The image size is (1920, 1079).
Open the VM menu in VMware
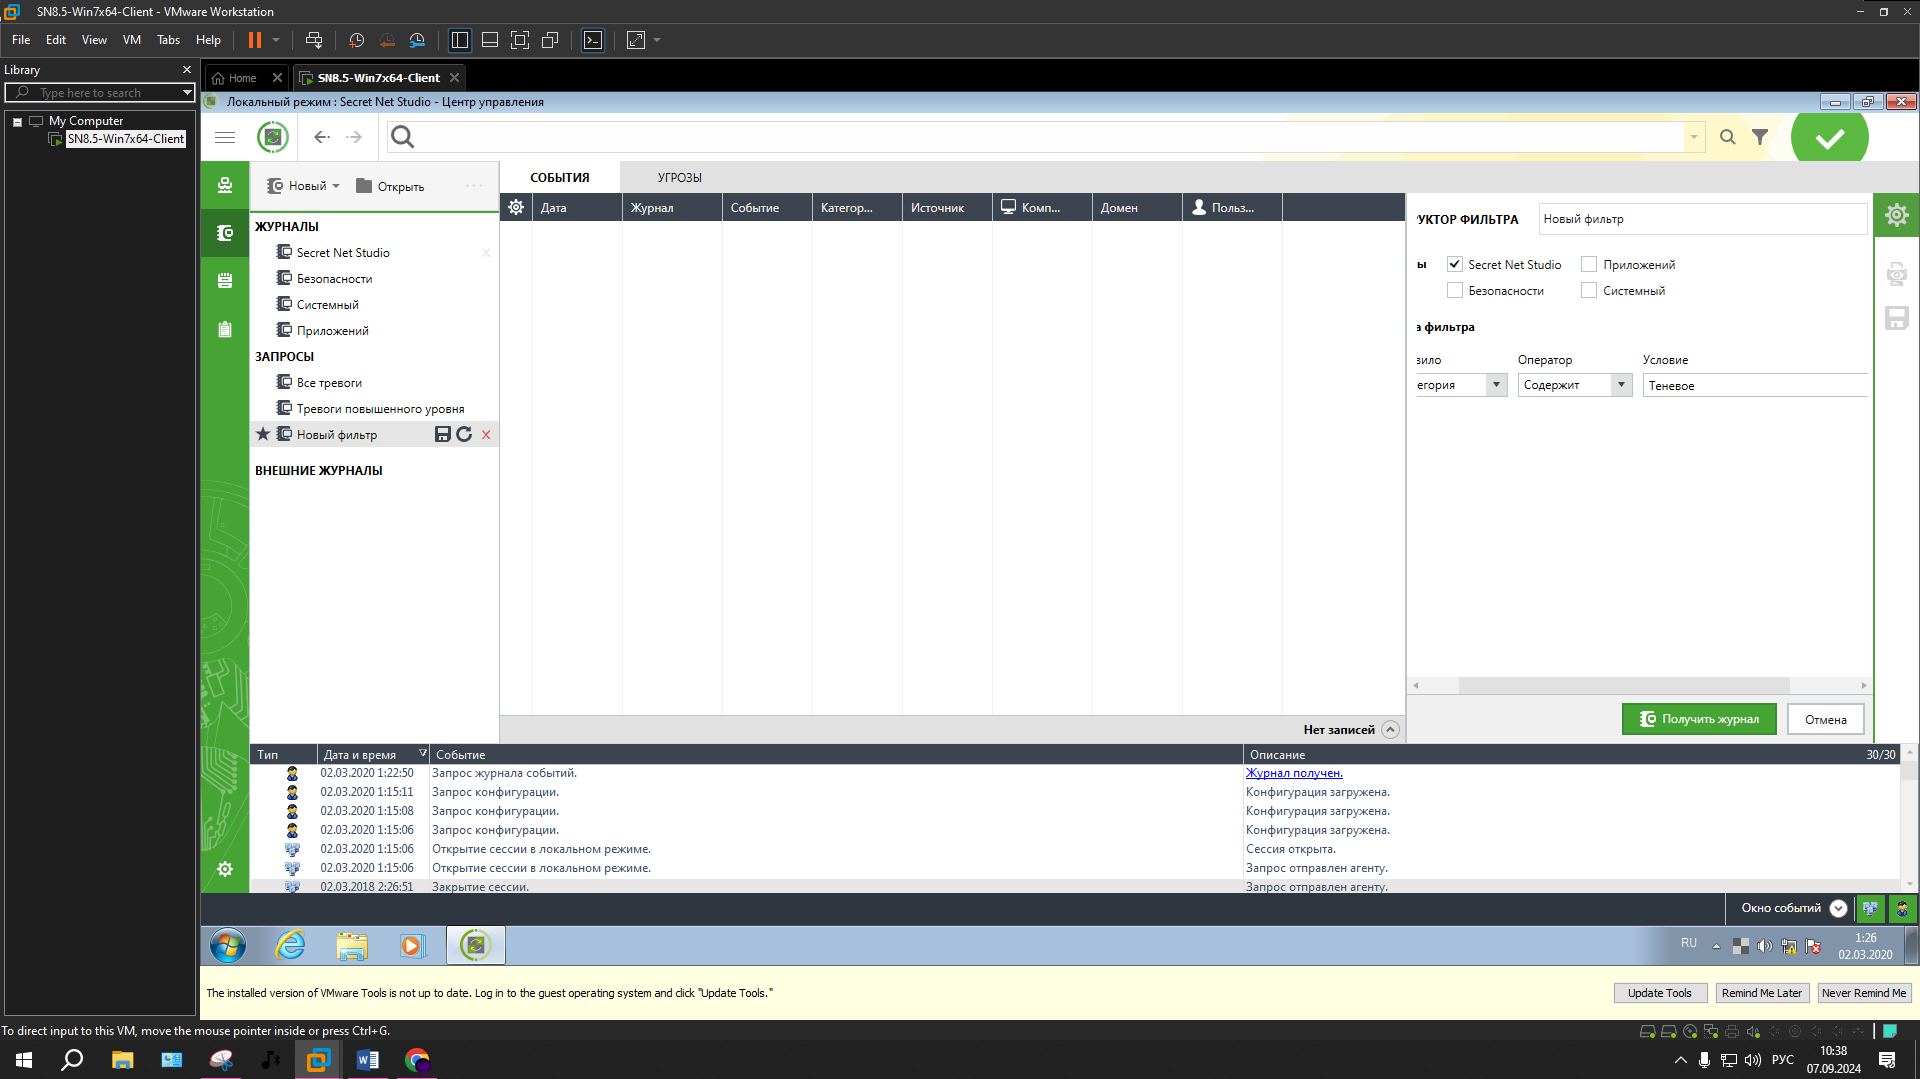point(132,40)
